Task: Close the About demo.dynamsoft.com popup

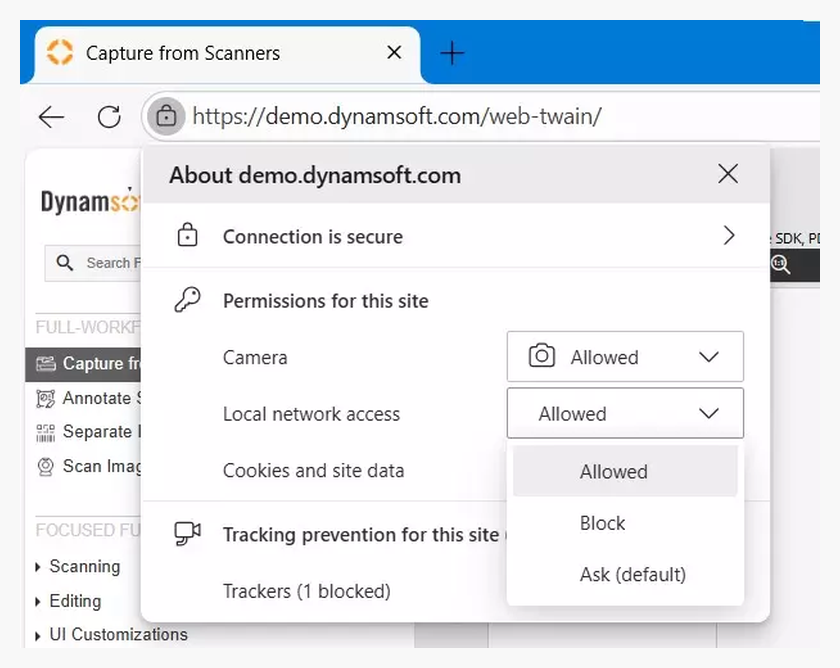Action: click(728, 174)
